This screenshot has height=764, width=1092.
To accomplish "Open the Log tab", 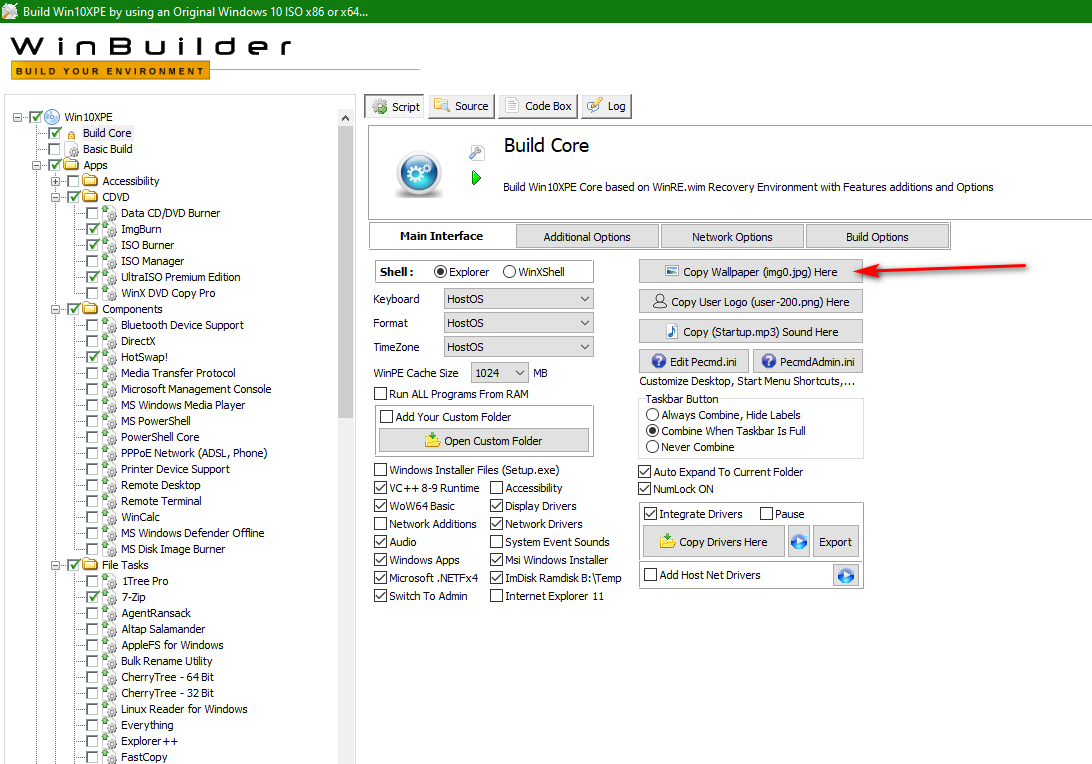I will (607, 106).
